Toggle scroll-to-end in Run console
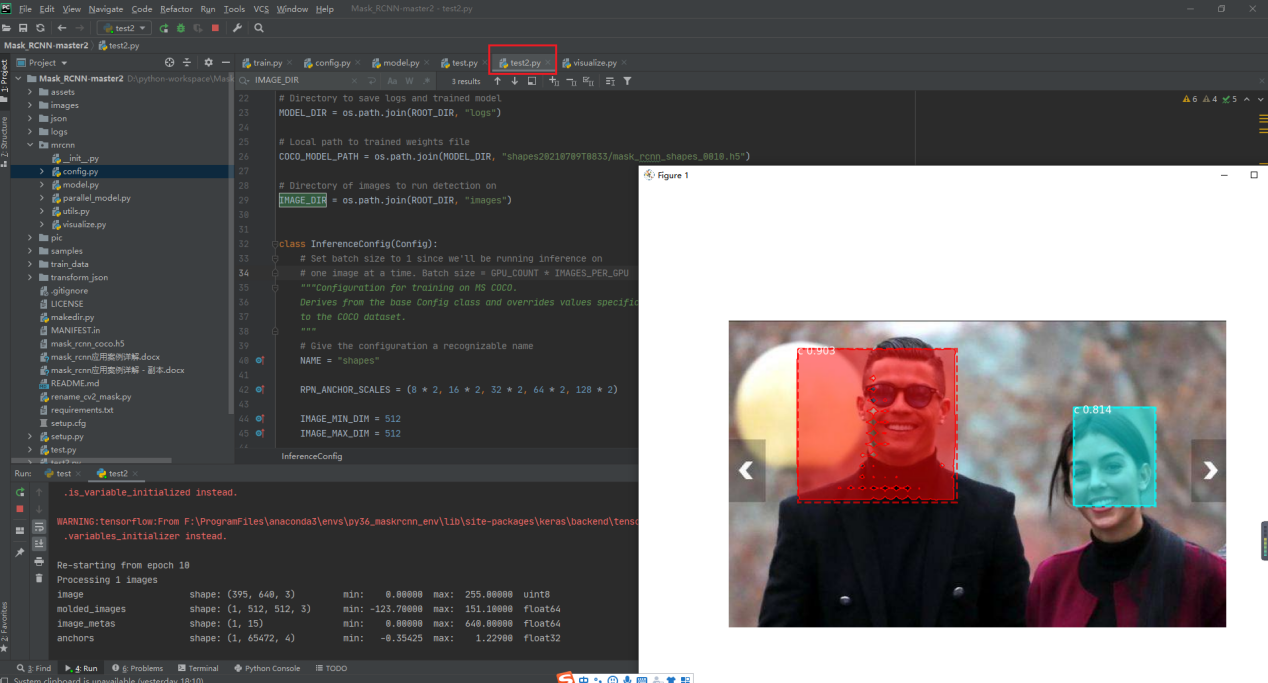1268x683 pixels. point(39,543)
